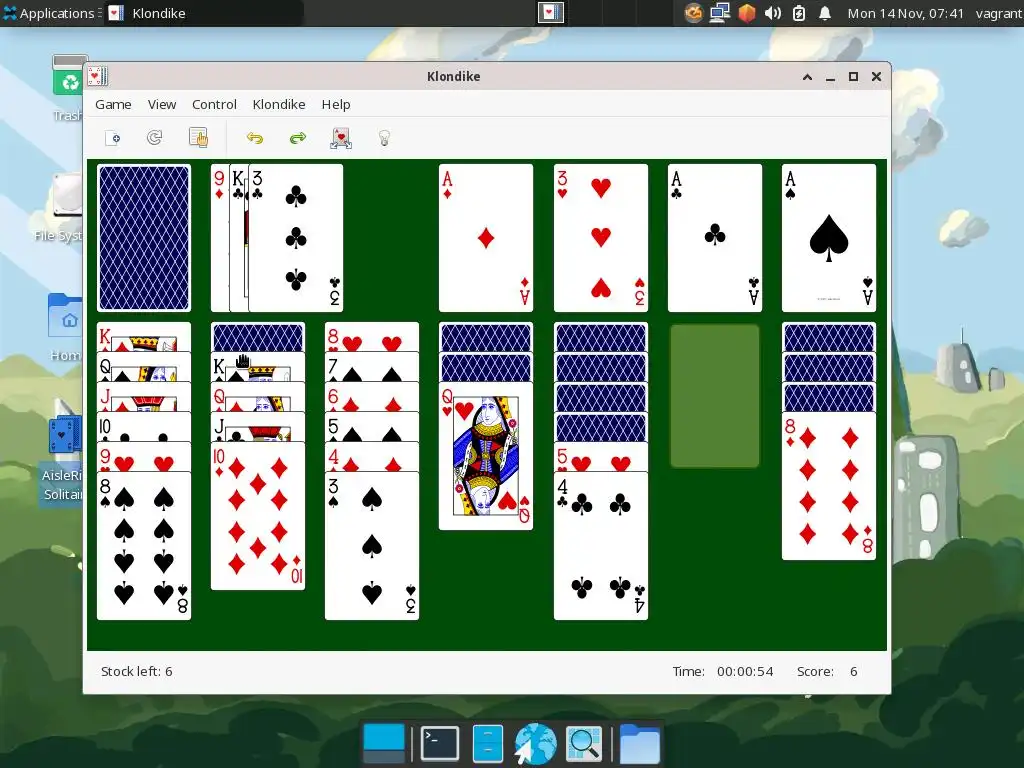This screenshot has height=768, width=1024.
Task: Click the empty tableau slot
Action: pos(715,396)
